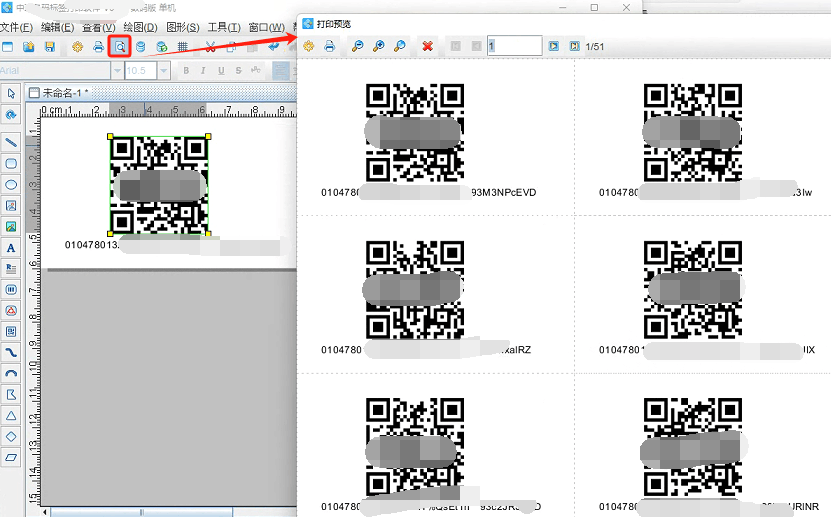Toggle Italic formatting button

(203, 70)
